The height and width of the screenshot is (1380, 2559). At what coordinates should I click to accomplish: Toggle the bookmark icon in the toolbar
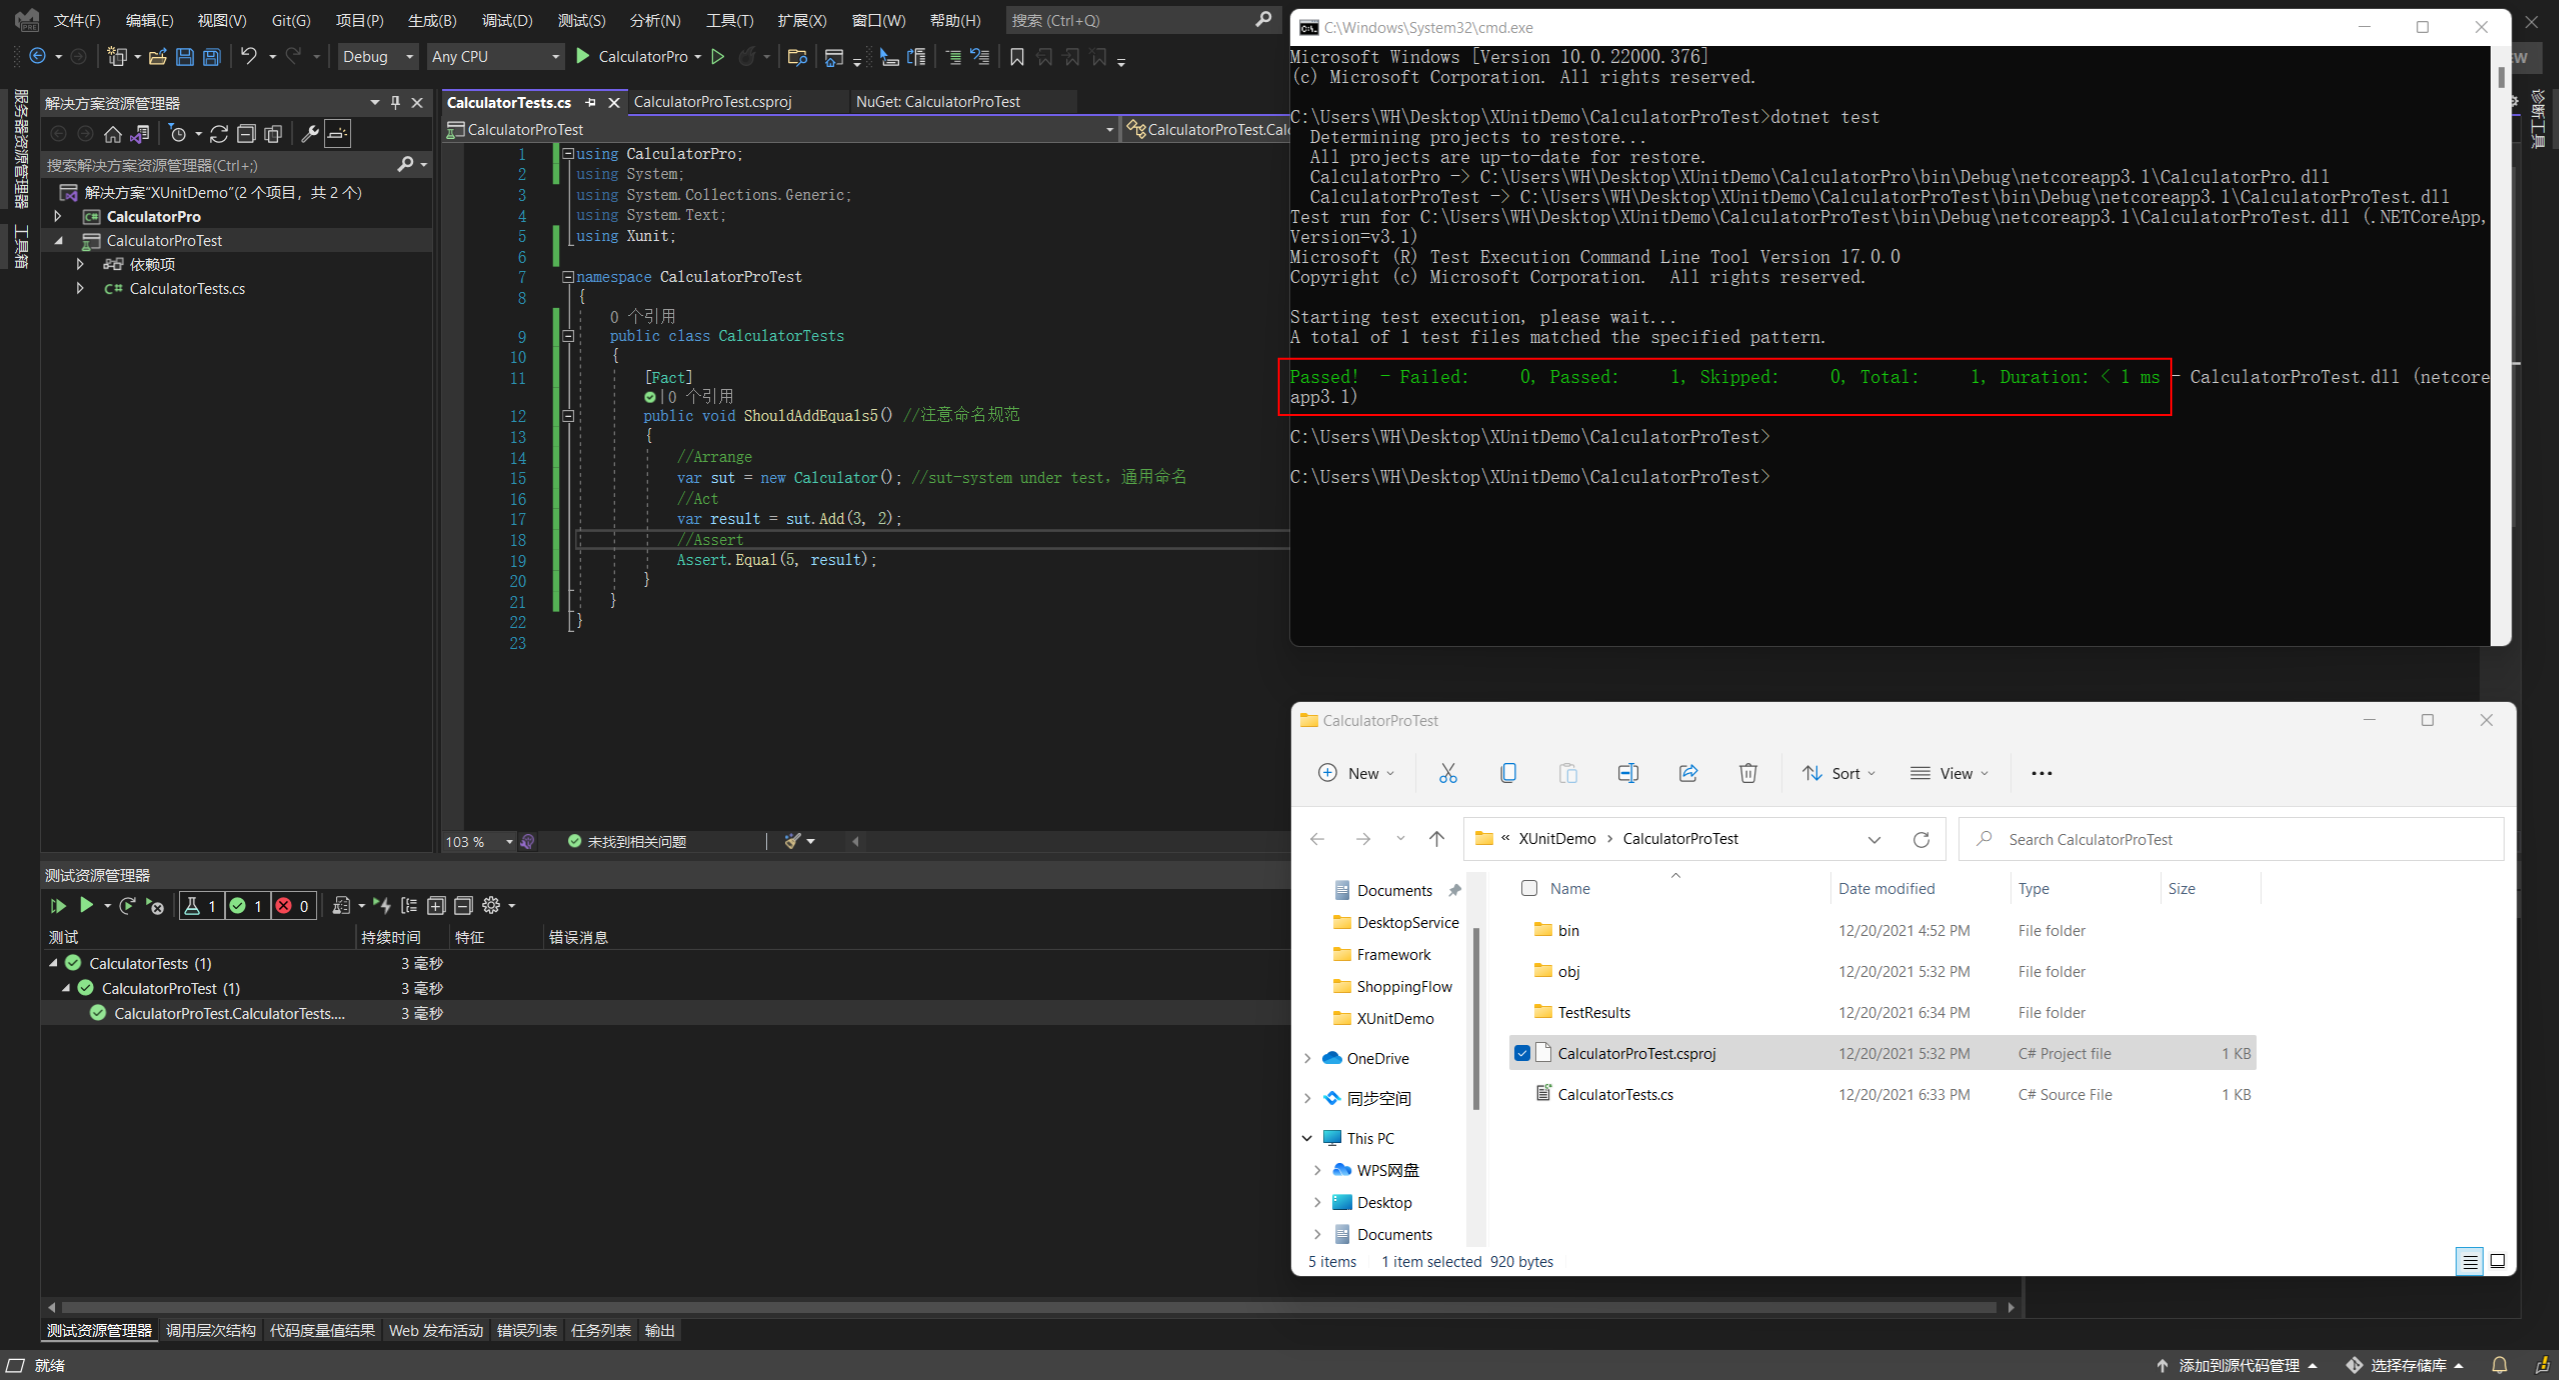pyautogui.click(x=1017, y=57)
